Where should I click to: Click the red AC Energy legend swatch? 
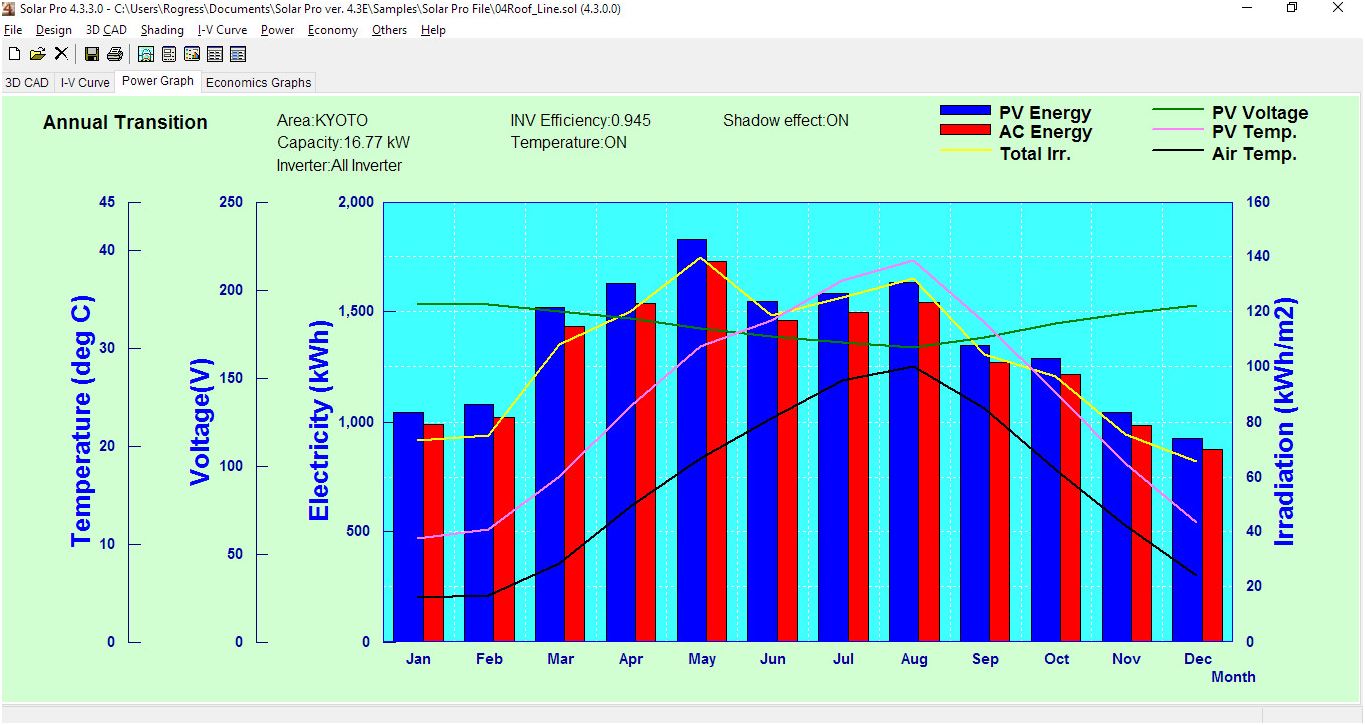[966, 131]
